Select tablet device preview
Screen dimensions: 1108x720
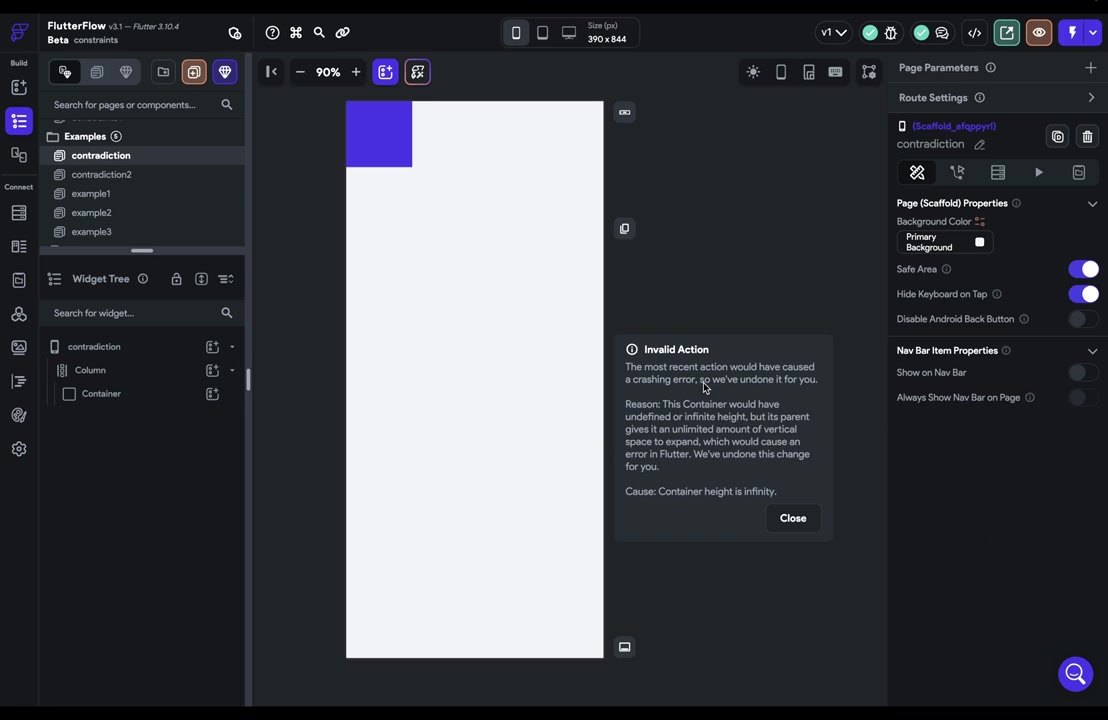pos(543,33)
